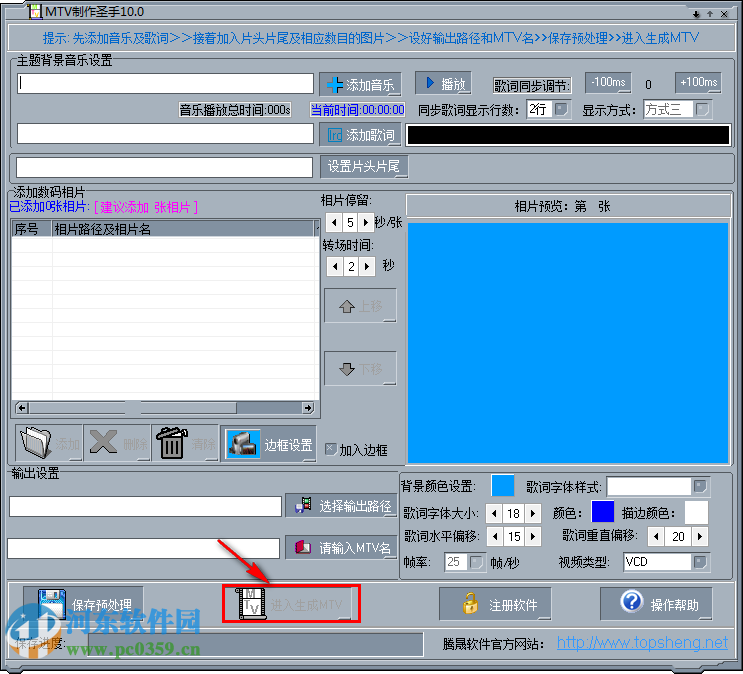The width and height of the screenshot is (743, 674).
Task: Increase lyric sync by +100ms
Action: (x=698, y=83)
